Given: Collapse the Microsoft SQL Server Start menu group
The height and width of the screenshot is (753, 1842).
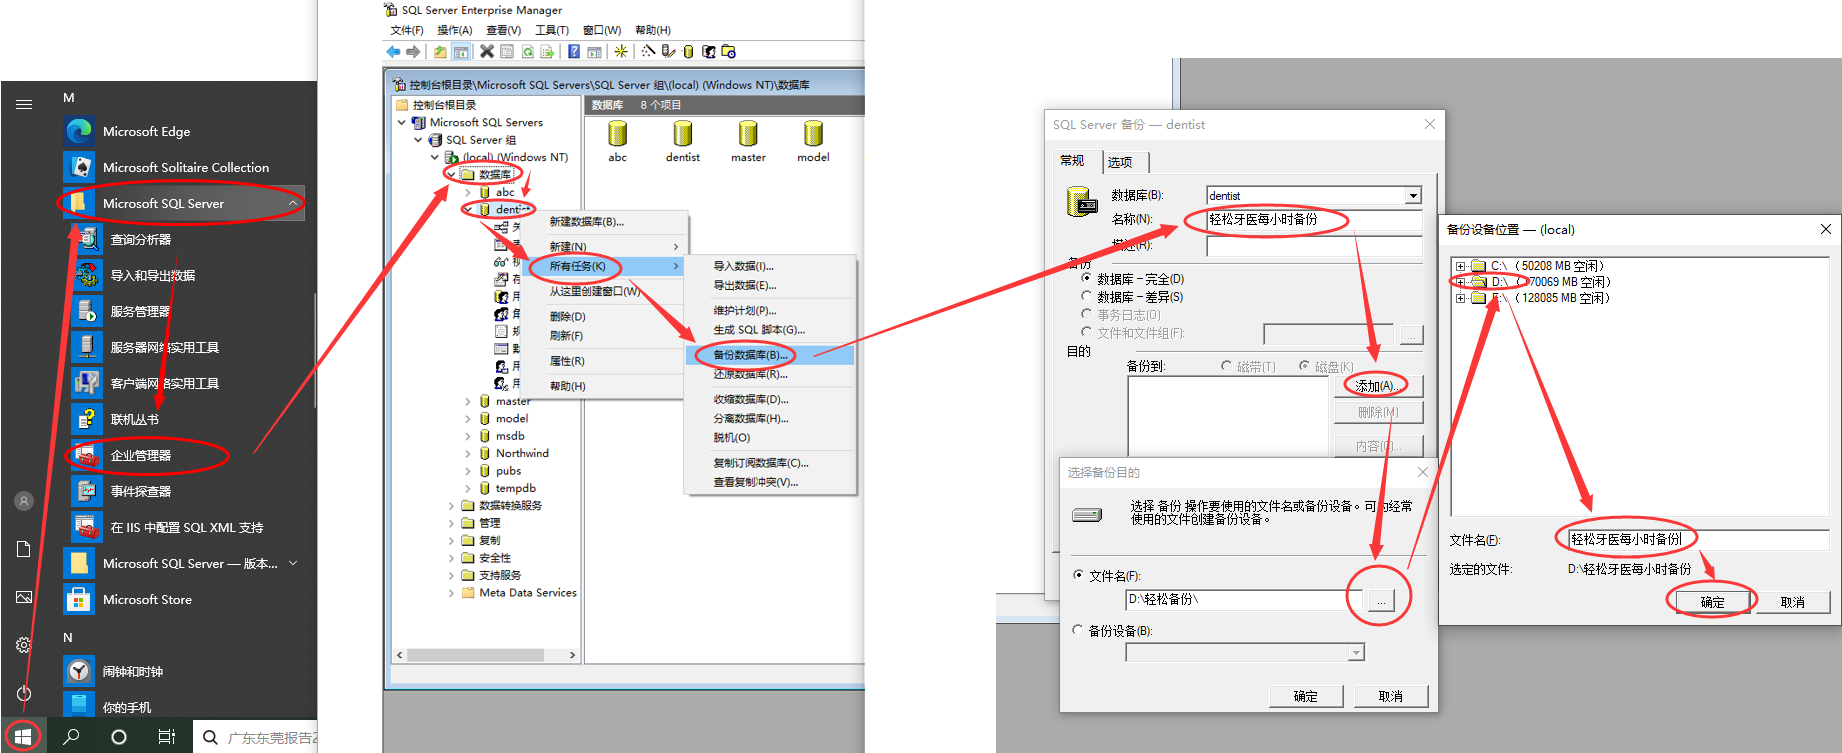Looking at the screenshot, I should pos(293,203).
